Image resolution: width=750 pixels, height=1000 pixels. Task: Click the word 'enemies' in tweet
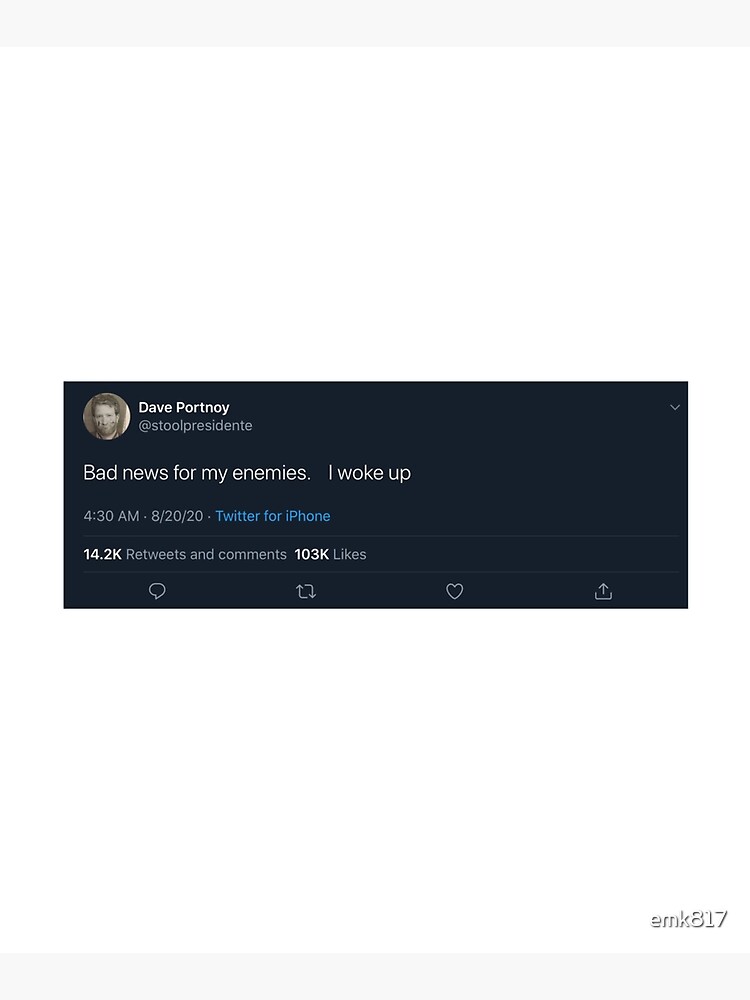click(270, 473)
